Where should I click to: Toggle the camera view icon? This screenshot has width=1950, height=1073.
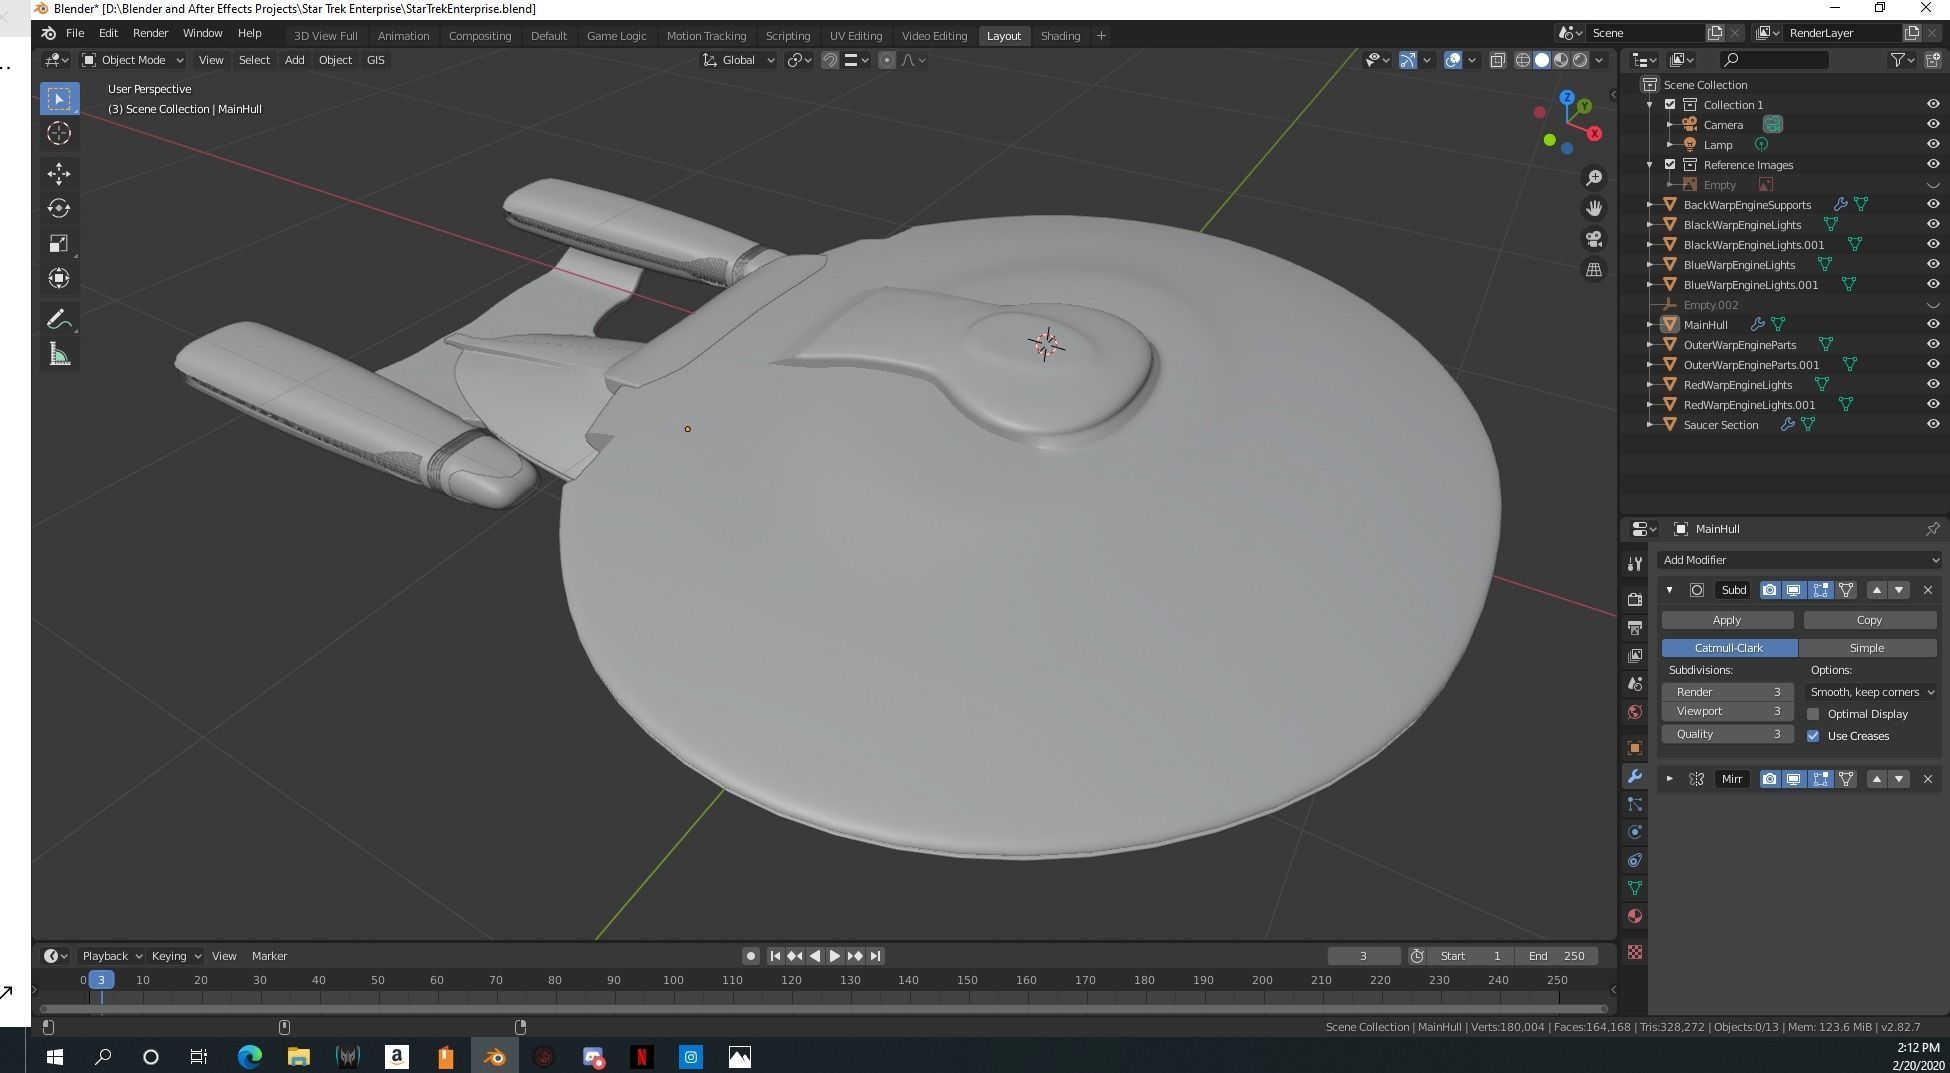click(1594, 239)
